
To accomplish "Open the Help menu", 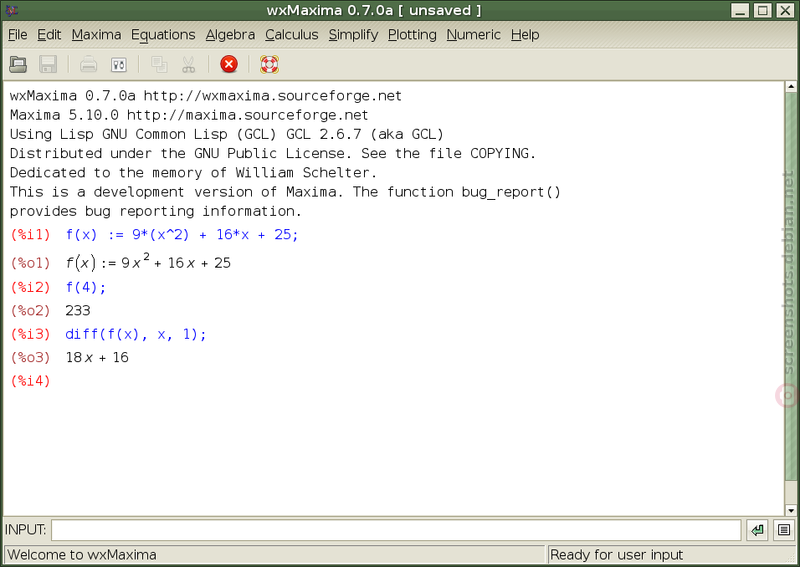I will coord(525,35).
